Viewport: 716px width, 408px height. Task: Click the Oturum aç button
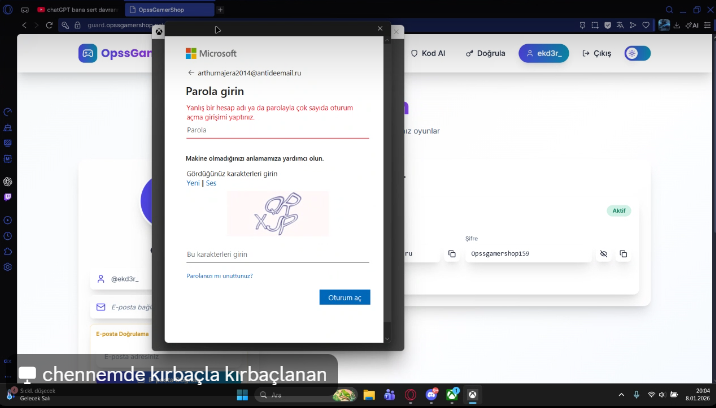click(x=345, y=297)
